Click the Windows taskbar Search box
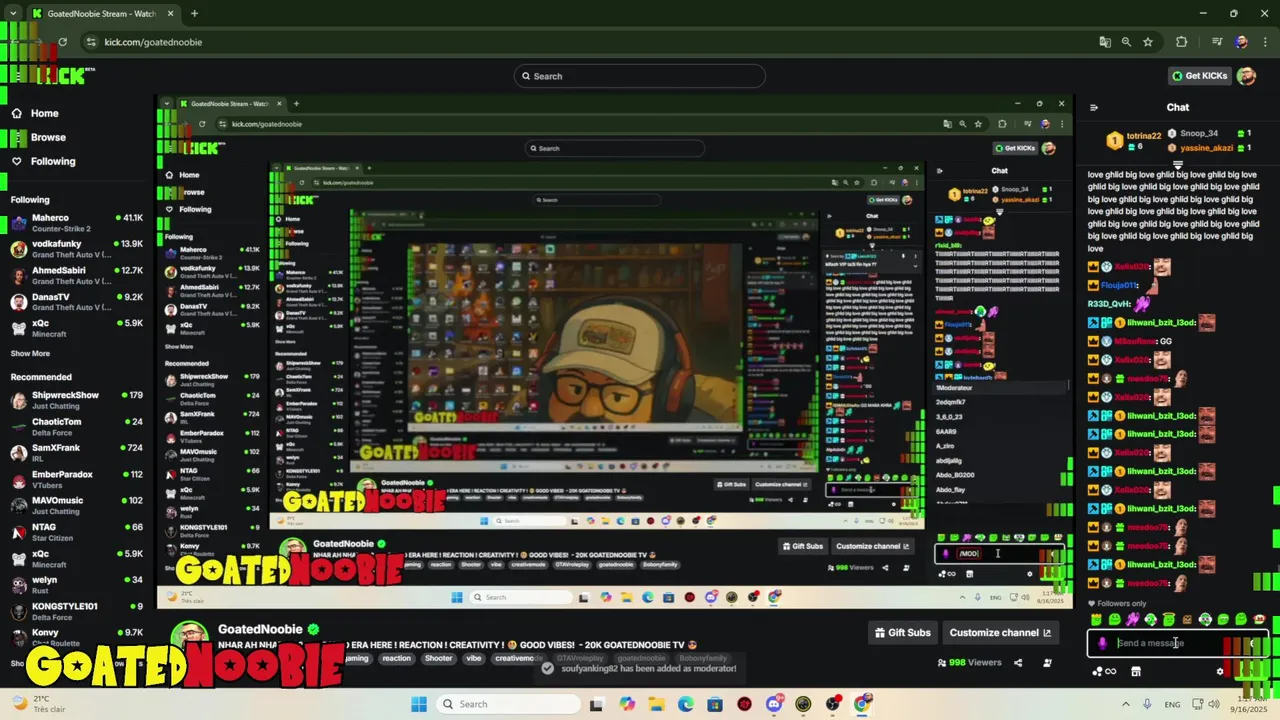 (x=506, y=704)
